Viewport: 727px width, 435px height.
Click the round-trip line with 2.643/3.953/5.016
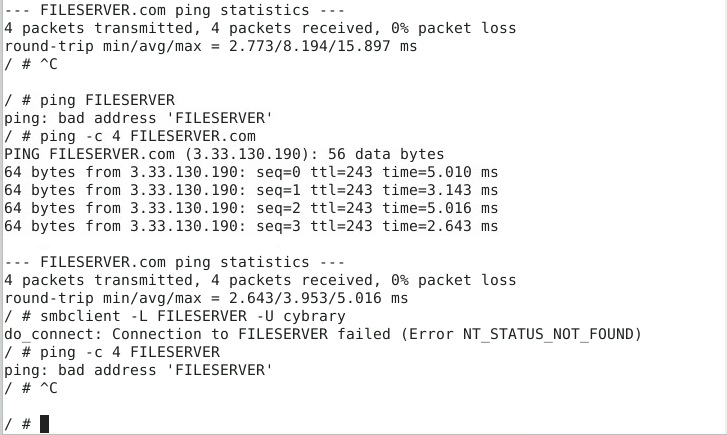click(206, 298)
